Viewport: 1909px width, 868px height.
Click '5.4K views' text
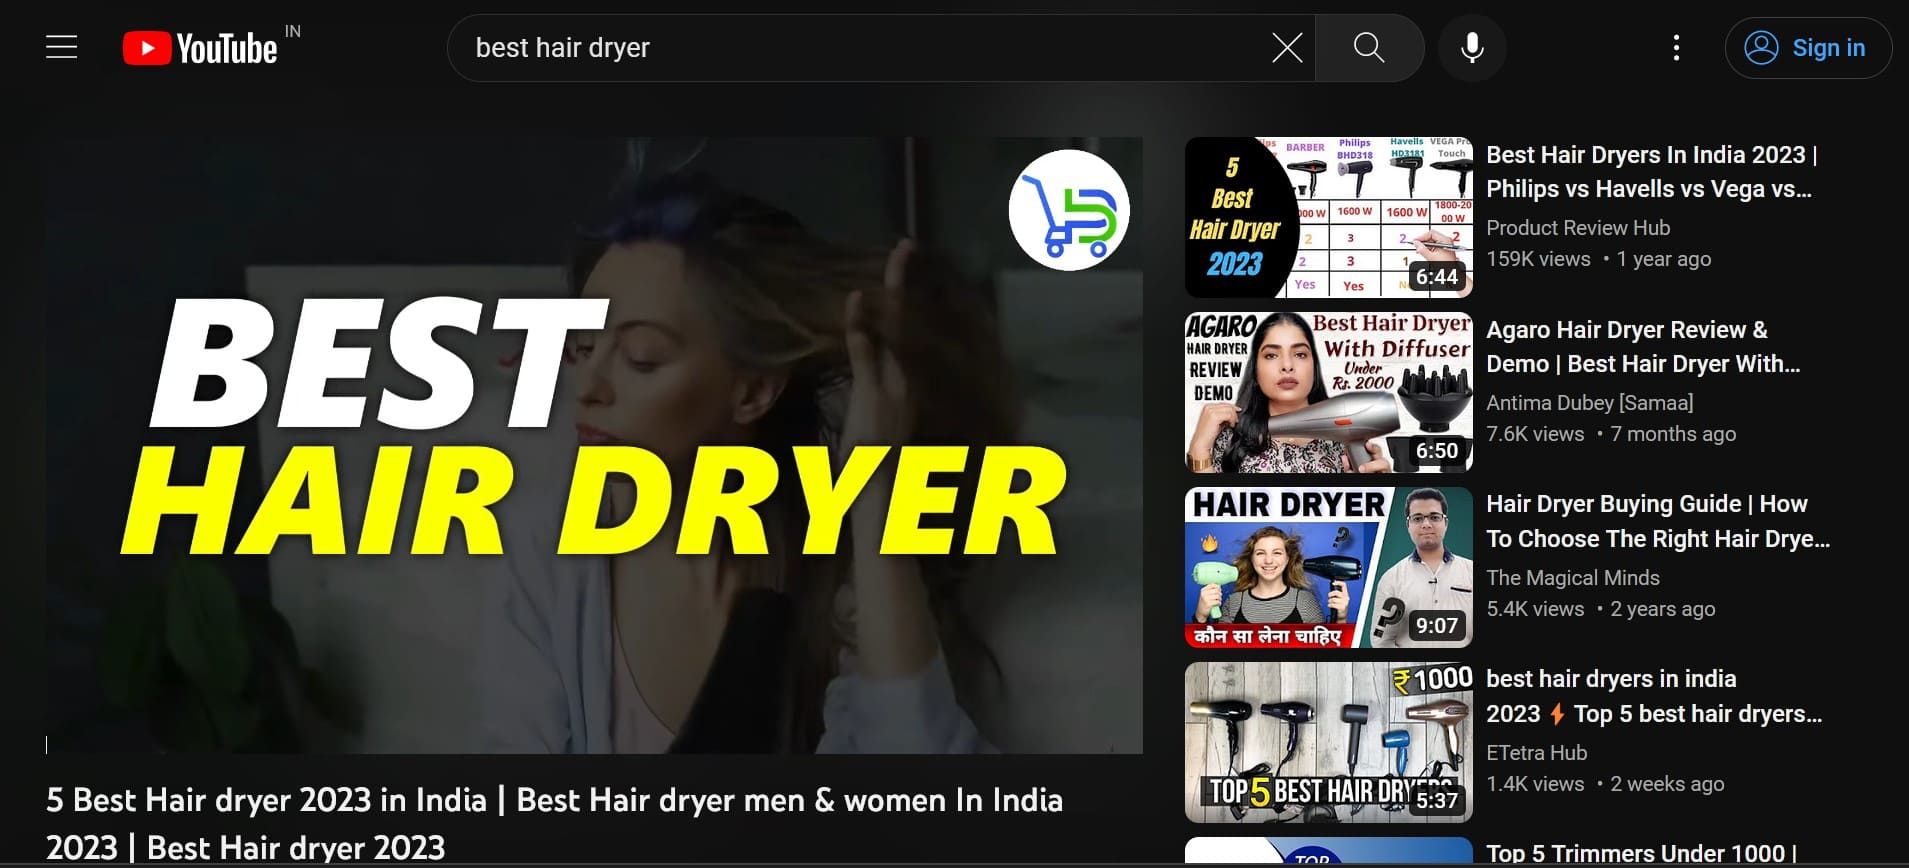[x=1535, y=608]
